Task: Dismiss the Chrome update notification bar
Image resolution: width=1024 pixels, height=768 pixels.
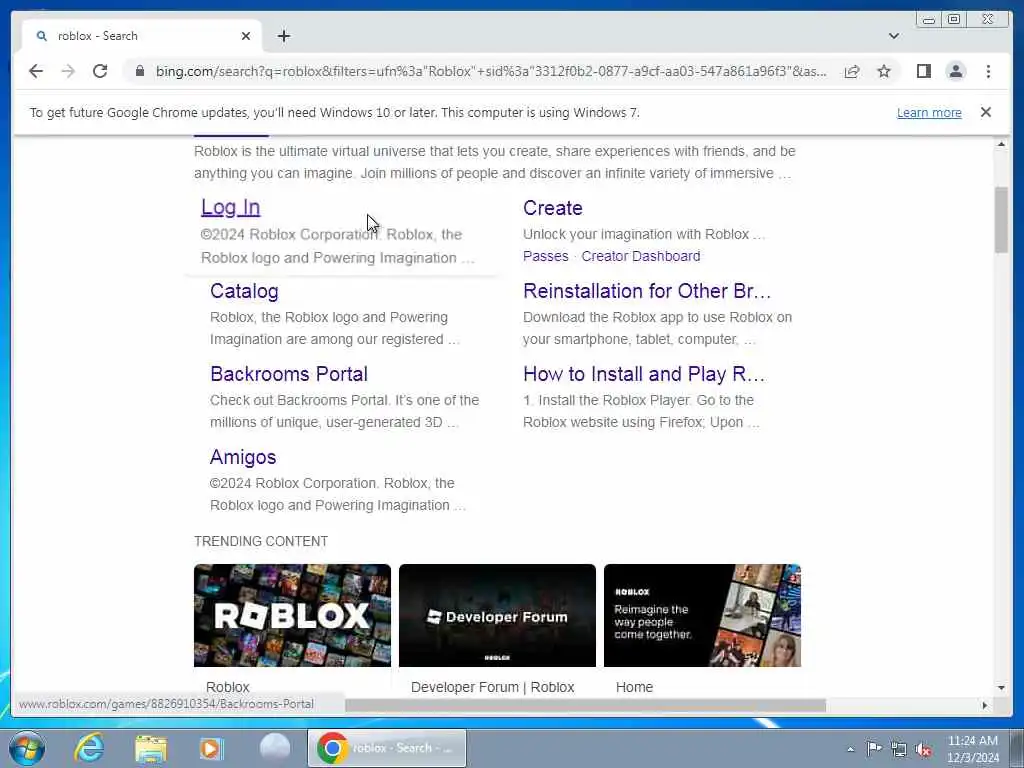Action: (x=985, y=112)
